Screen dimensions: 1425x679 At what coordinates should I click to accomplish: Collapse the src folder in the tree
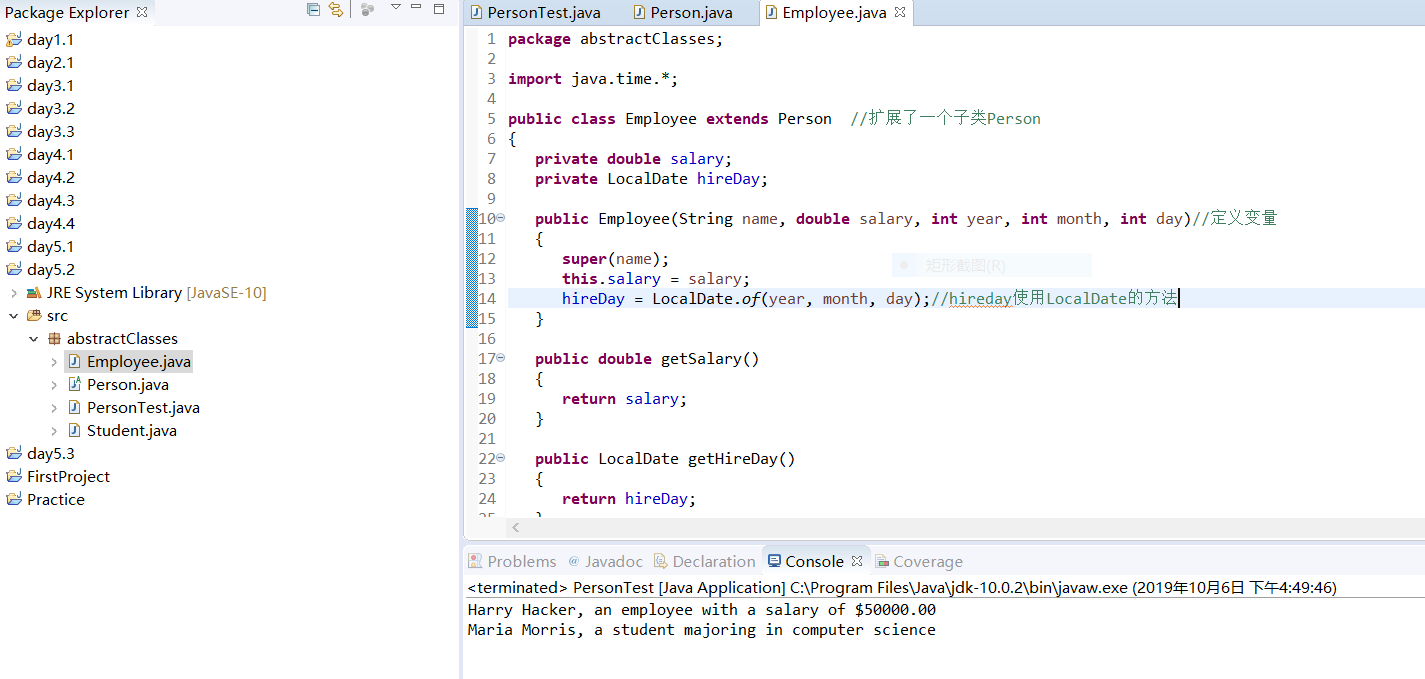[14, 316]
